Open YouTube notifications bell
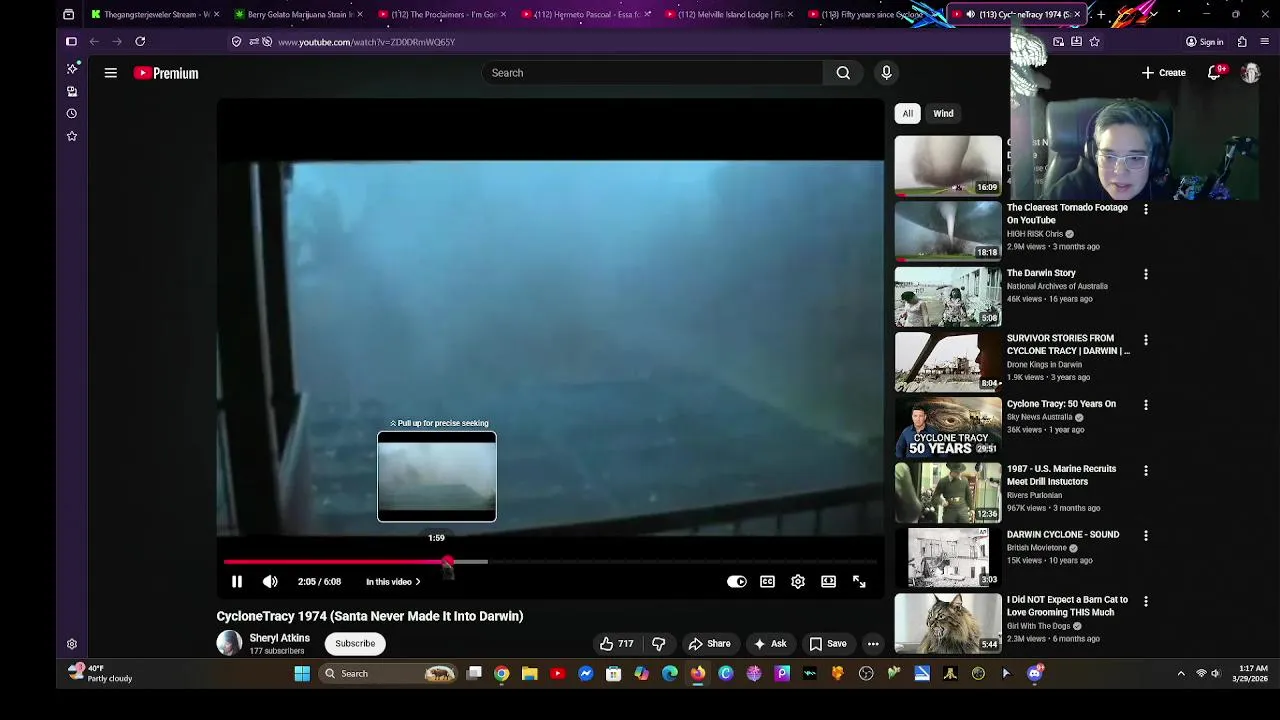 (1214, 73)
